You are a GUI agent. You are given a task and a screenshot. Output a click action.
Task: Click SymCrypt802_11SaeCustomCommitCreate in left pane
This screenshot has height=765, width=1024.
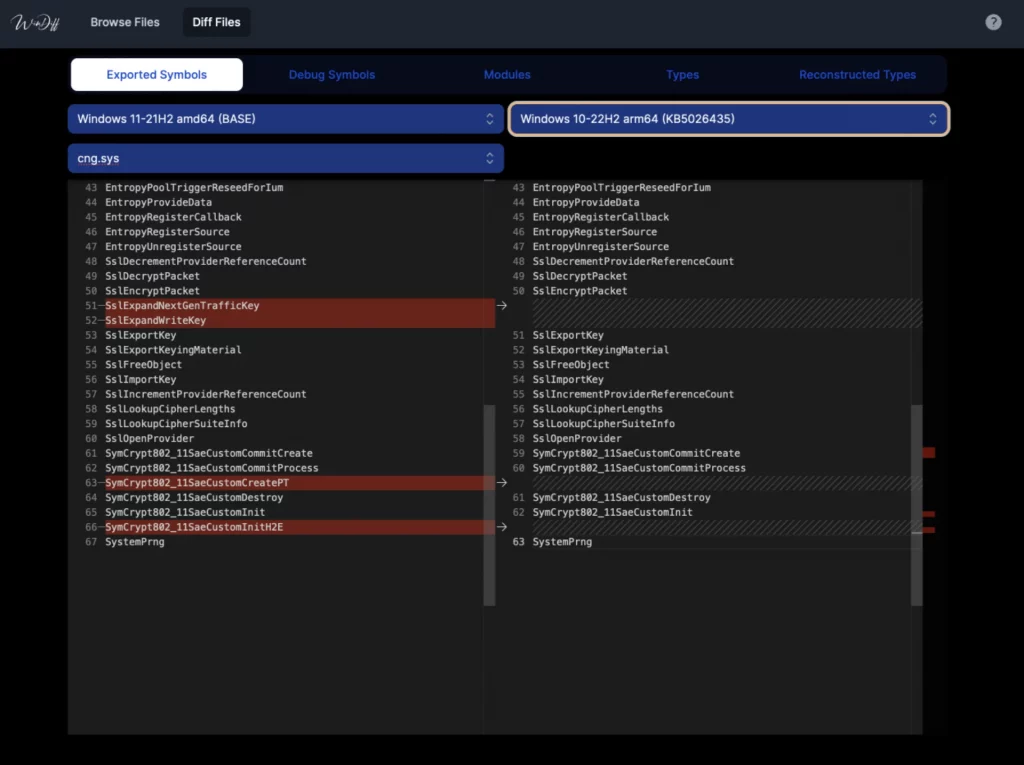point(209,453)
